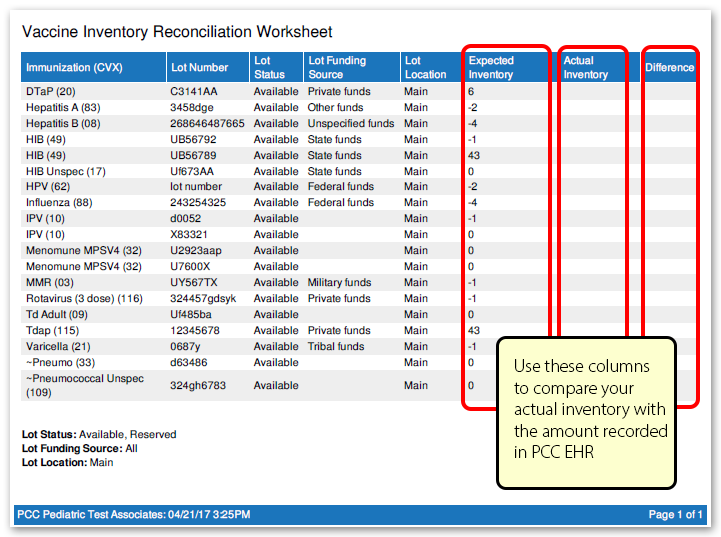Click lot number 243254325
The height and width of the screenshot is (537, 721).
pos(198,203)
